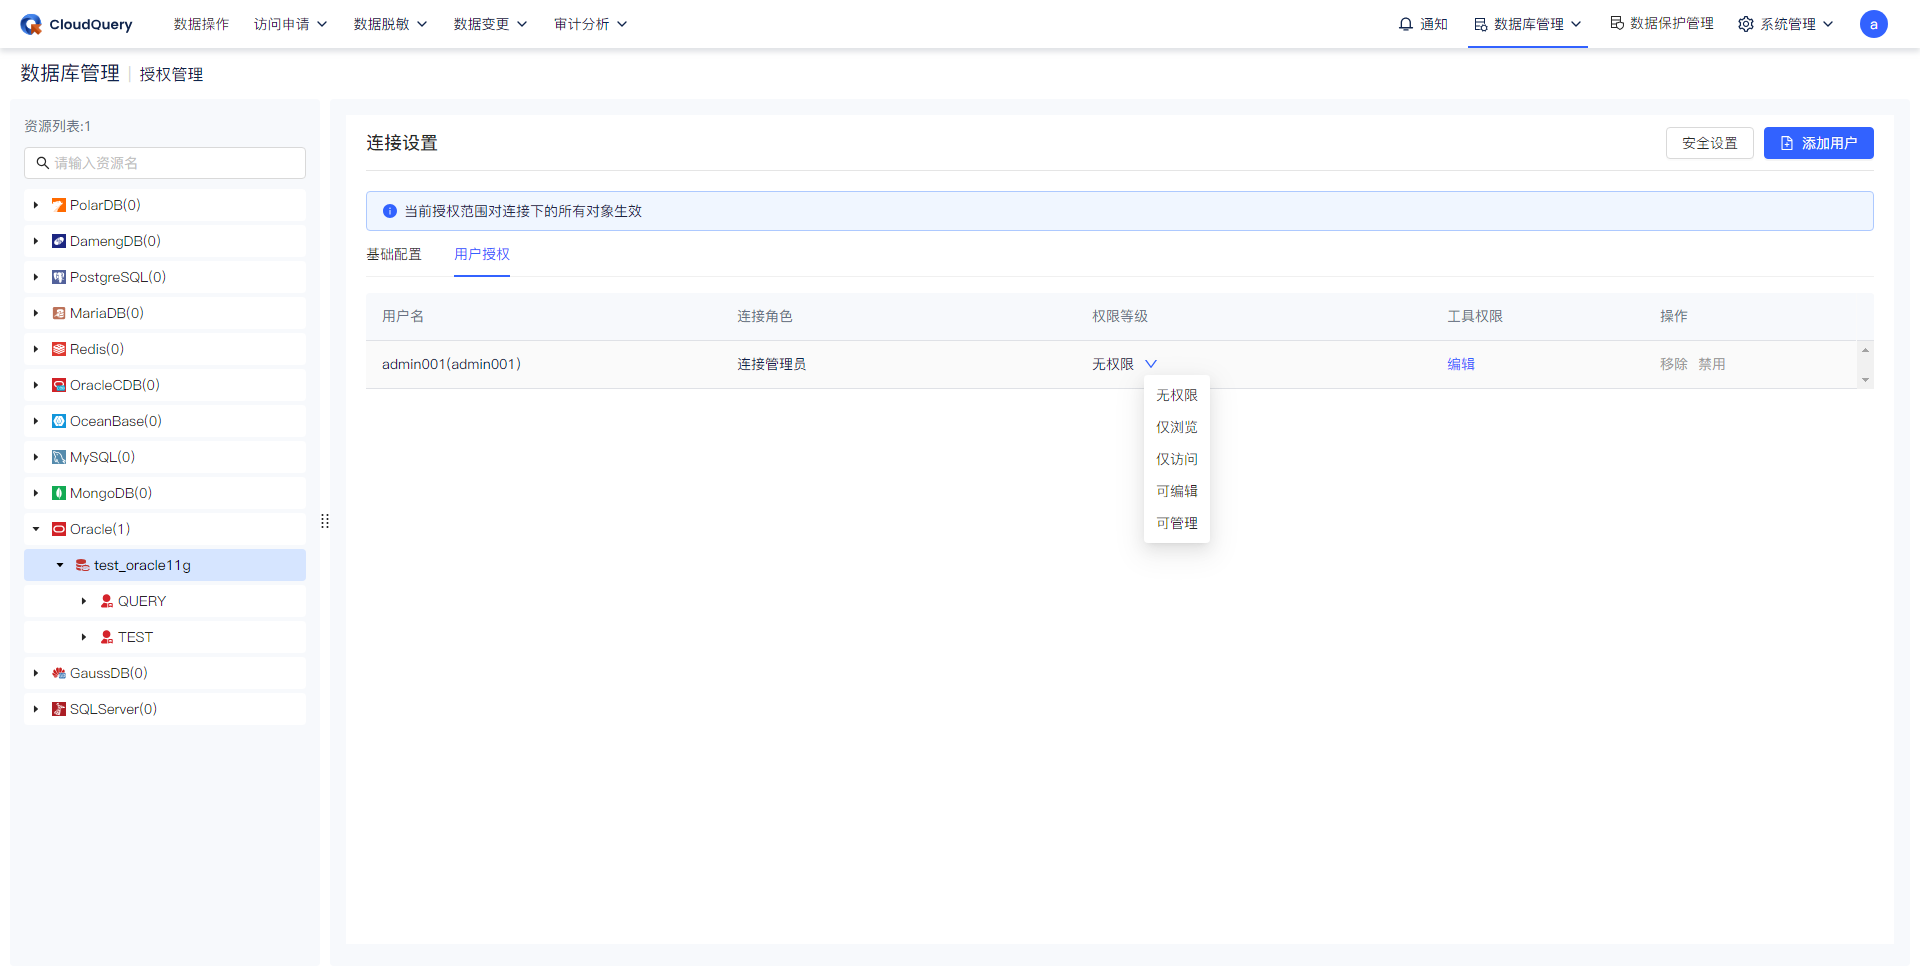Choose 可管理 from the permission dropdown

(x=1177, y=523)
